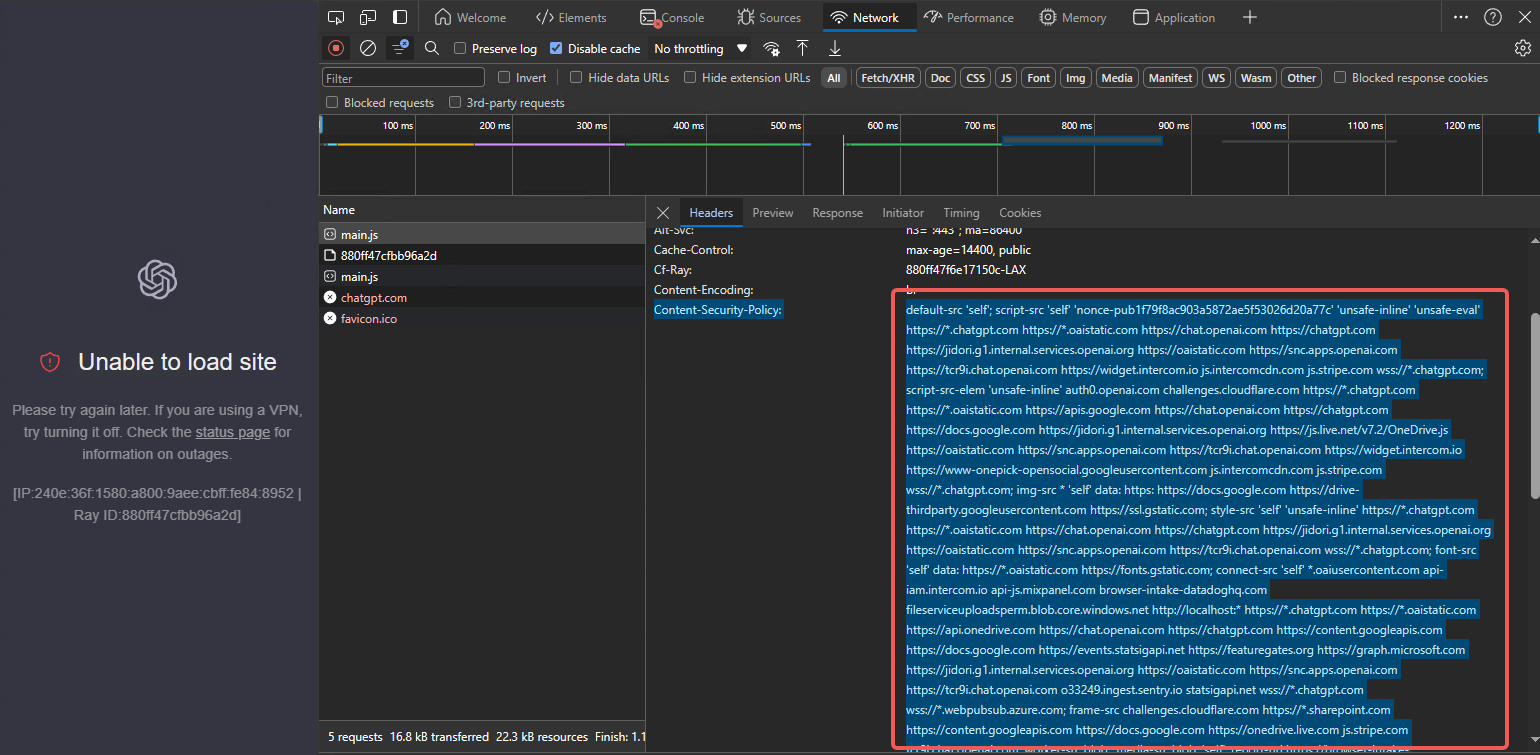Filter requests by Wasm
The height and width of the screenshot is (755, 1540).
(1256, 78)
